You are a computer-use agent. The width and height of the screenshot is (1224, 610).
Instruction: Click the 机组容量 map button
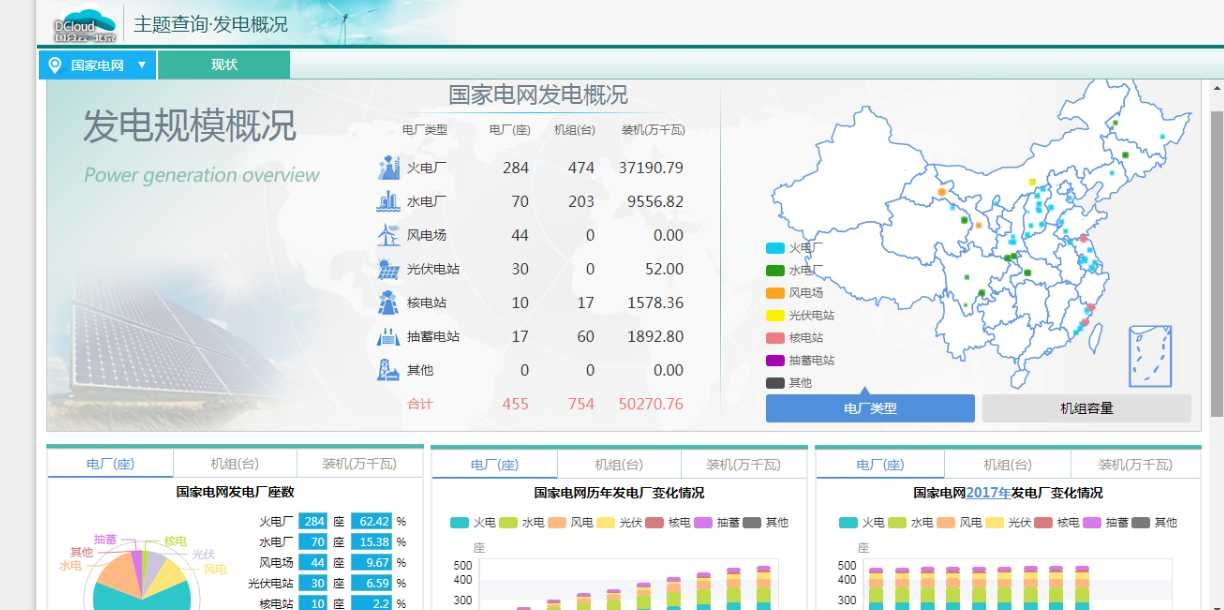point(1086,408)
